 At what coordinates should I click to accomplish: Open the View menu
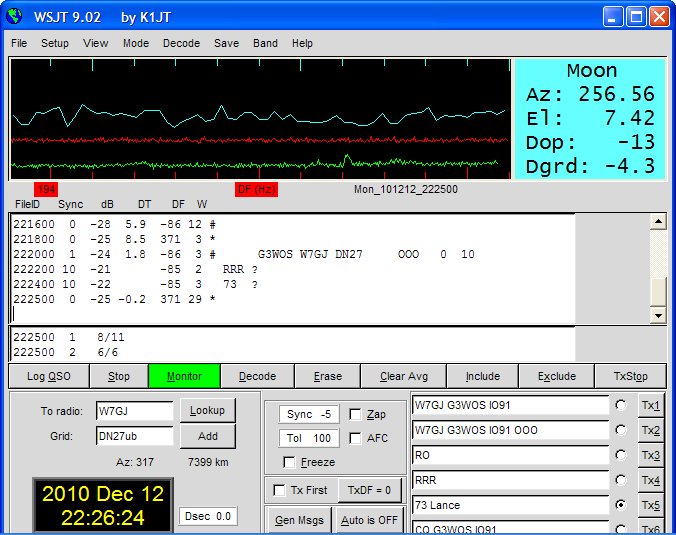[96, 43]
